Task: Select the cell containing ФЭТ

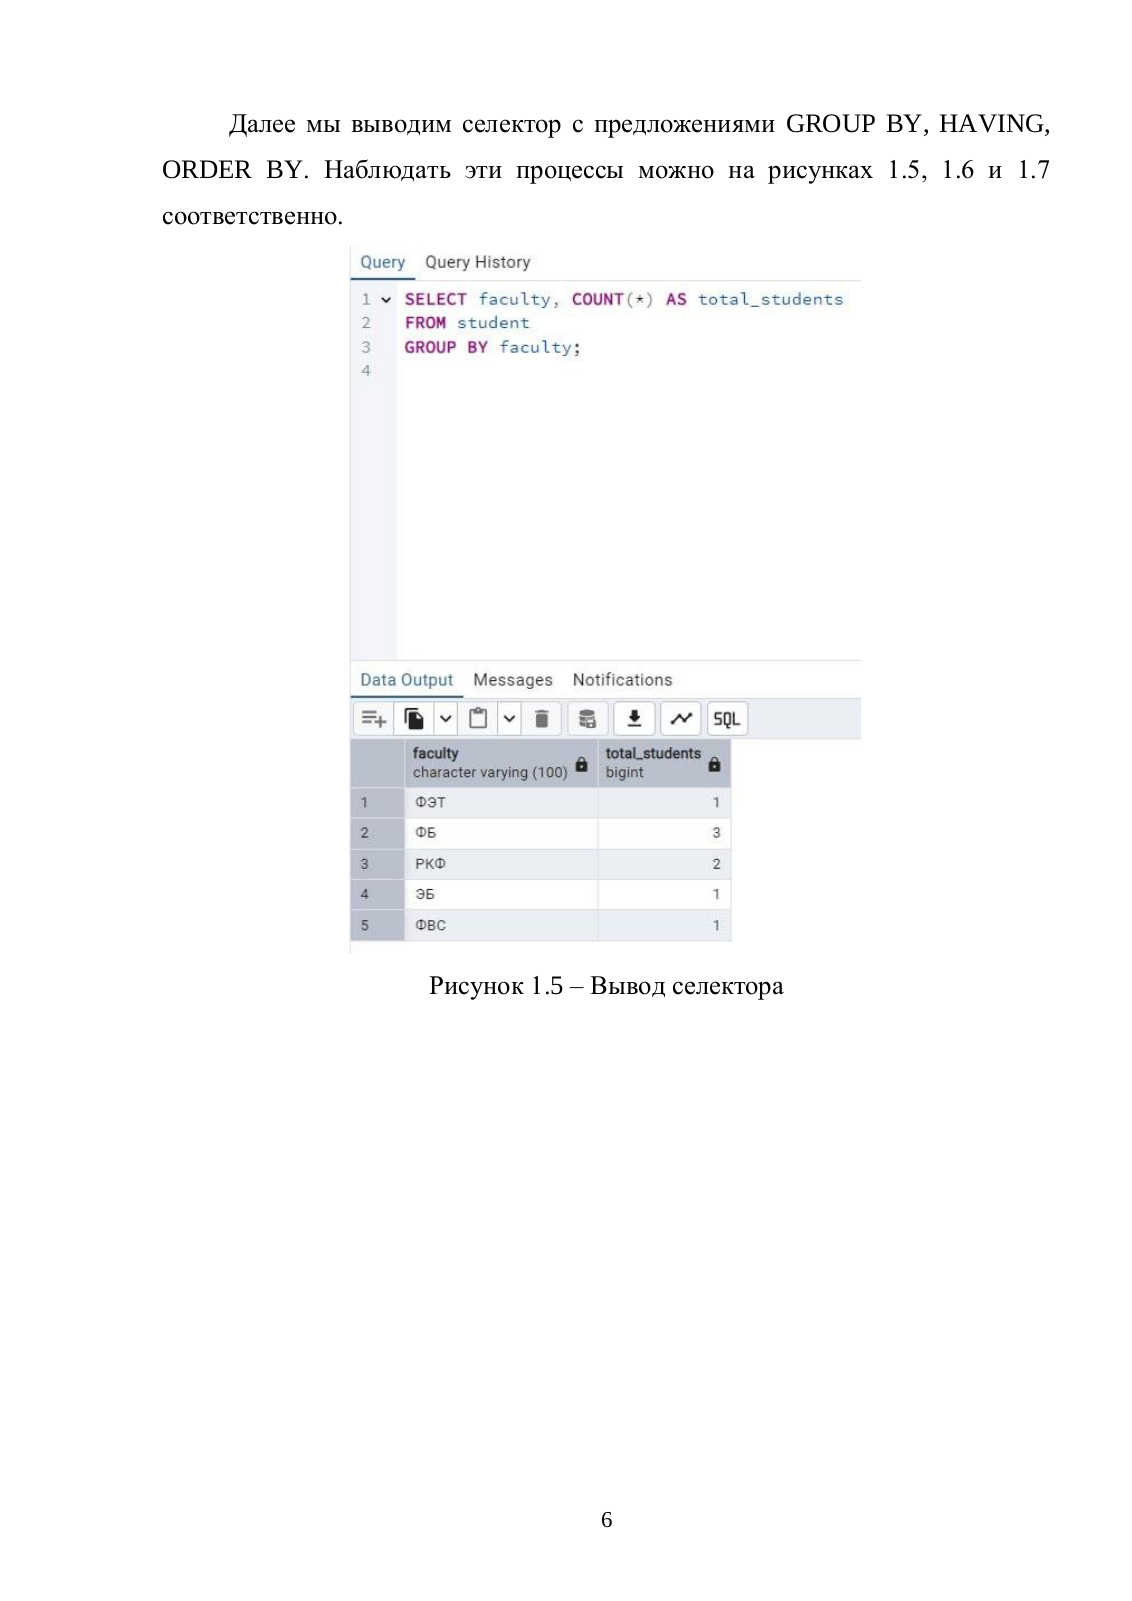Action: (x=501, y=802)
